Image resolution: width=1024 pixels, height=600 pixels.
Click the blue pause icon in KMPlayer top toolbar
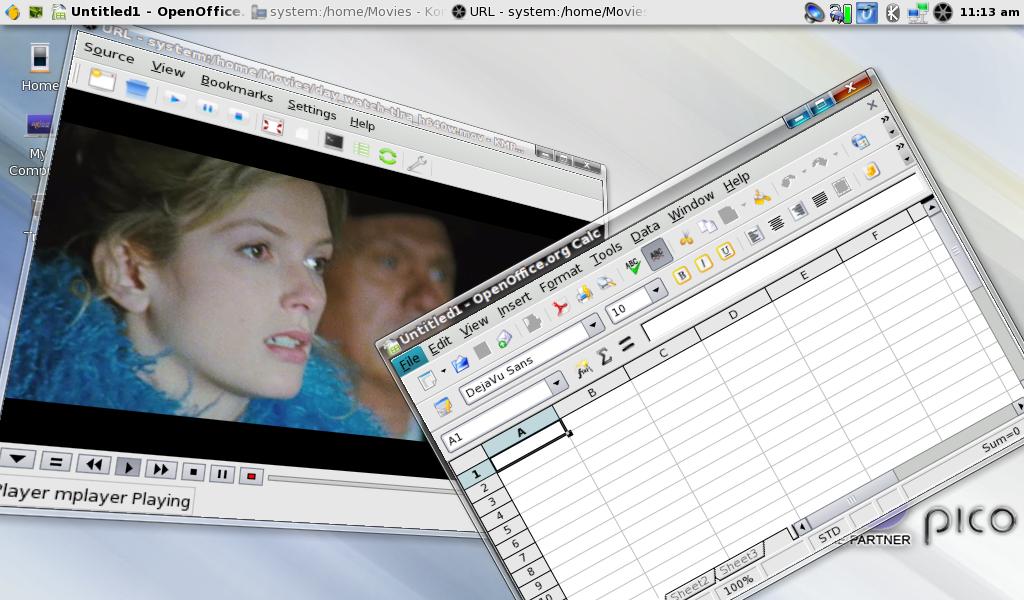coord(207,106)
